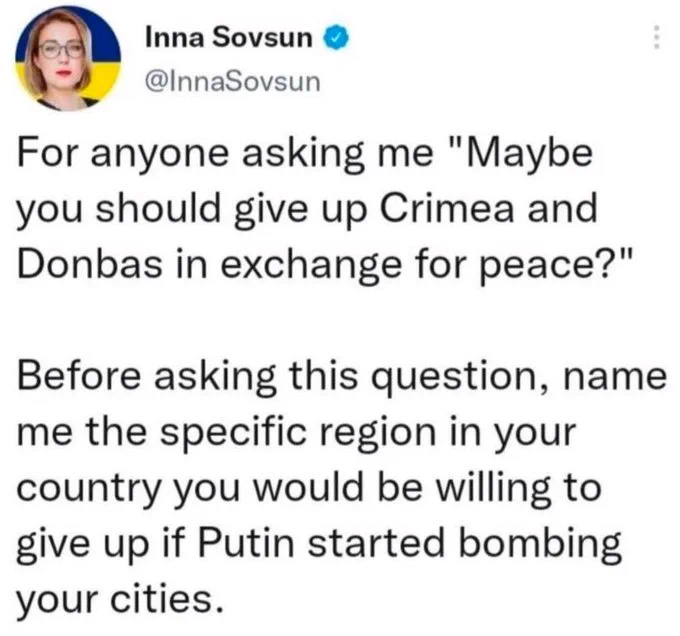Click the word Donbas in the tweet
Image resolution: width=680 pixels, height=636 pixels.
(x=89, y=264)
